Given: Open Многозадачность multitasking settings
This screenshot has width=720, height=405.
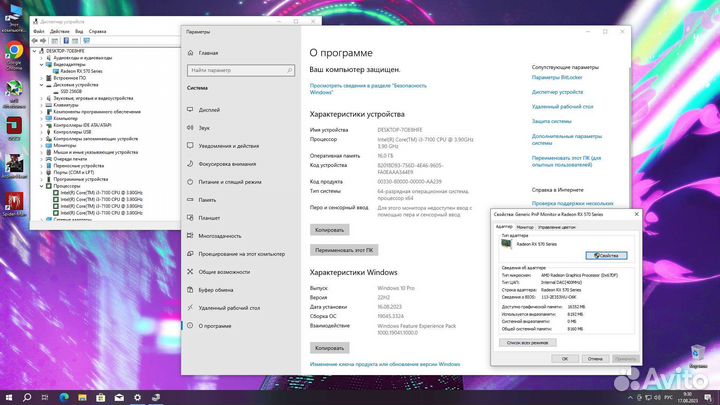Looking at the screenshot, I should tap(219, 236).
